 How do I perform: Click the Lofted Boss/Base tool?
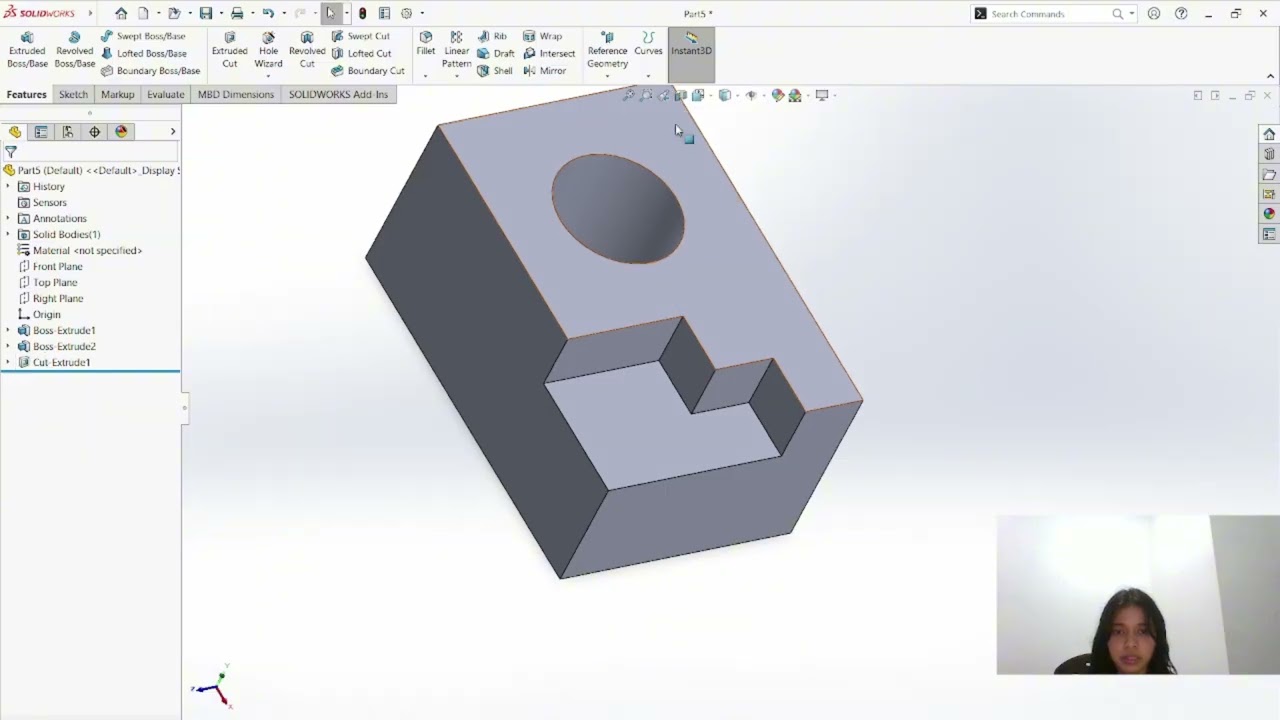pos(143,53)
